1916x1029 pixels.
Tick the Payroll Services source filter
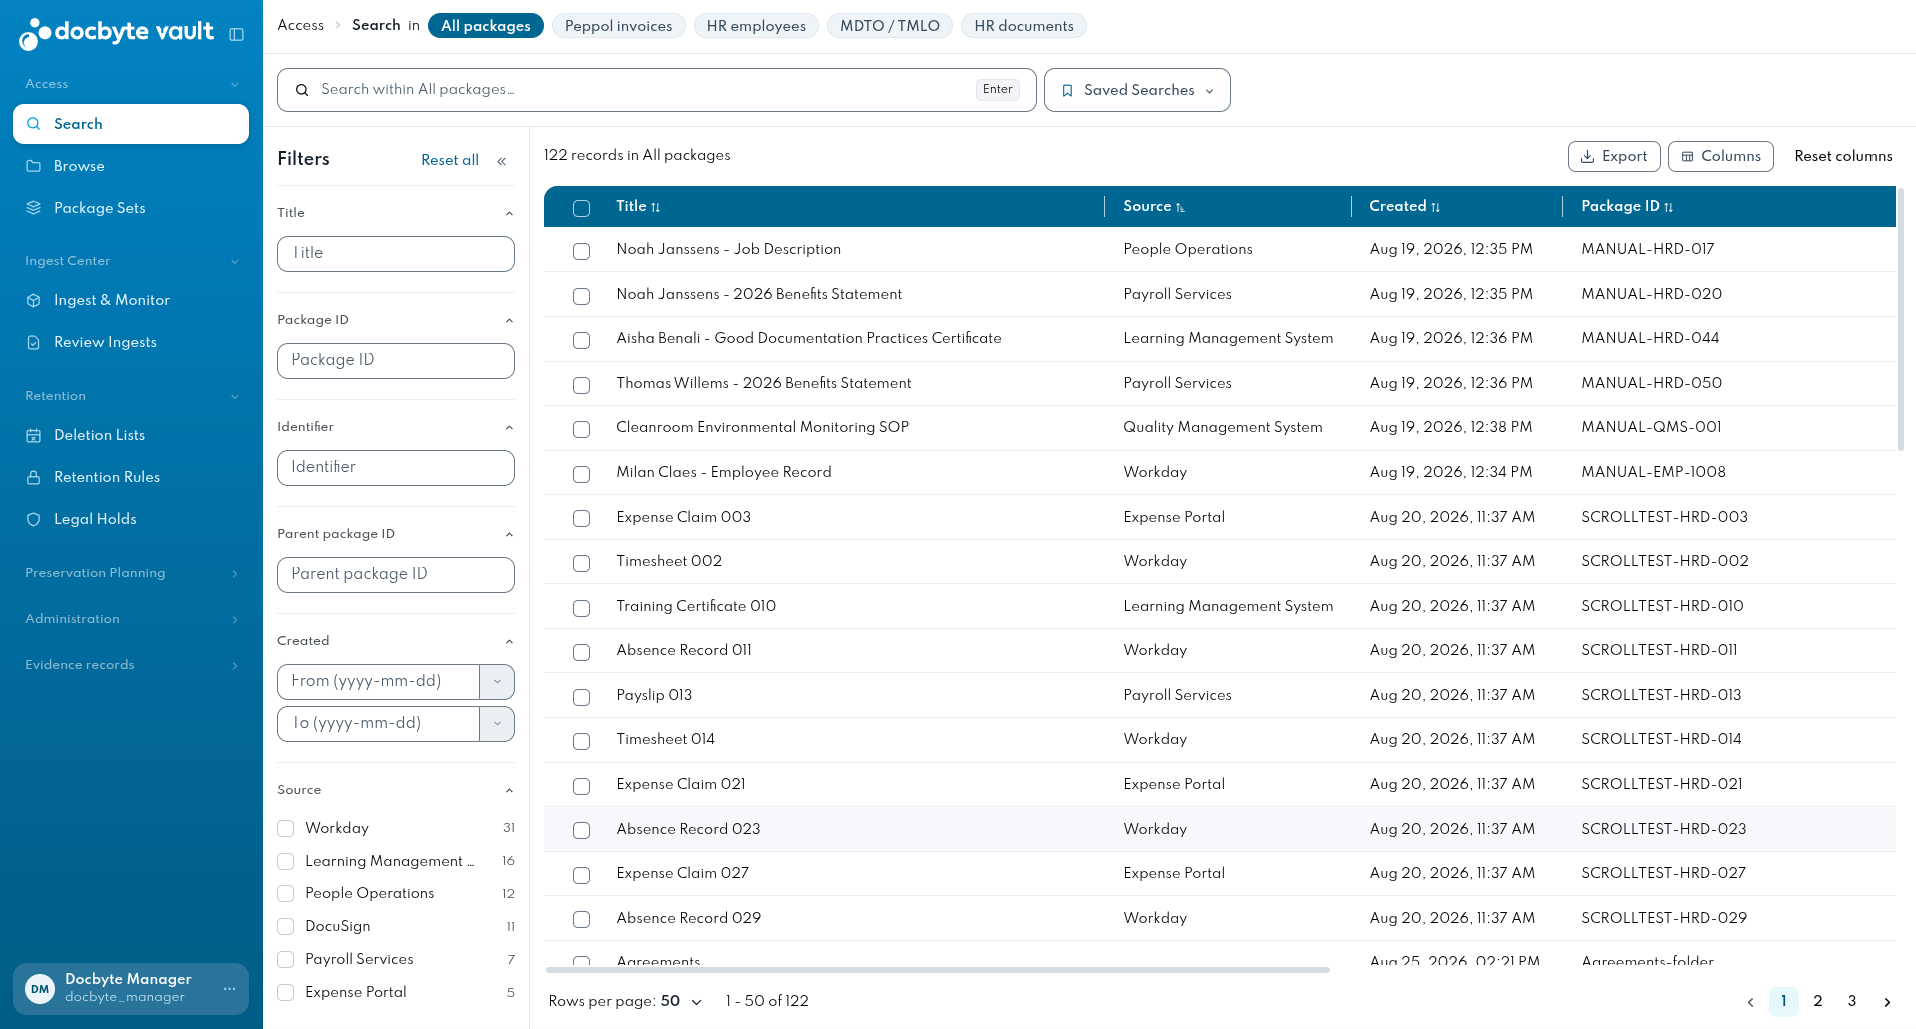286,959
